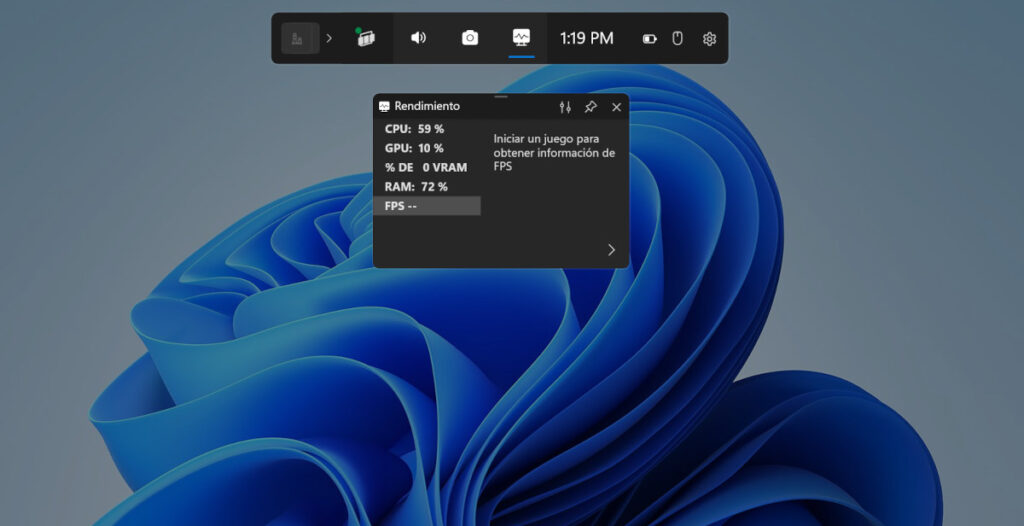This screenshot has height=526, width=1024.
Task: Open the Audio widget speaker icon
Action: pyautogui.click(x=418, y=38)
